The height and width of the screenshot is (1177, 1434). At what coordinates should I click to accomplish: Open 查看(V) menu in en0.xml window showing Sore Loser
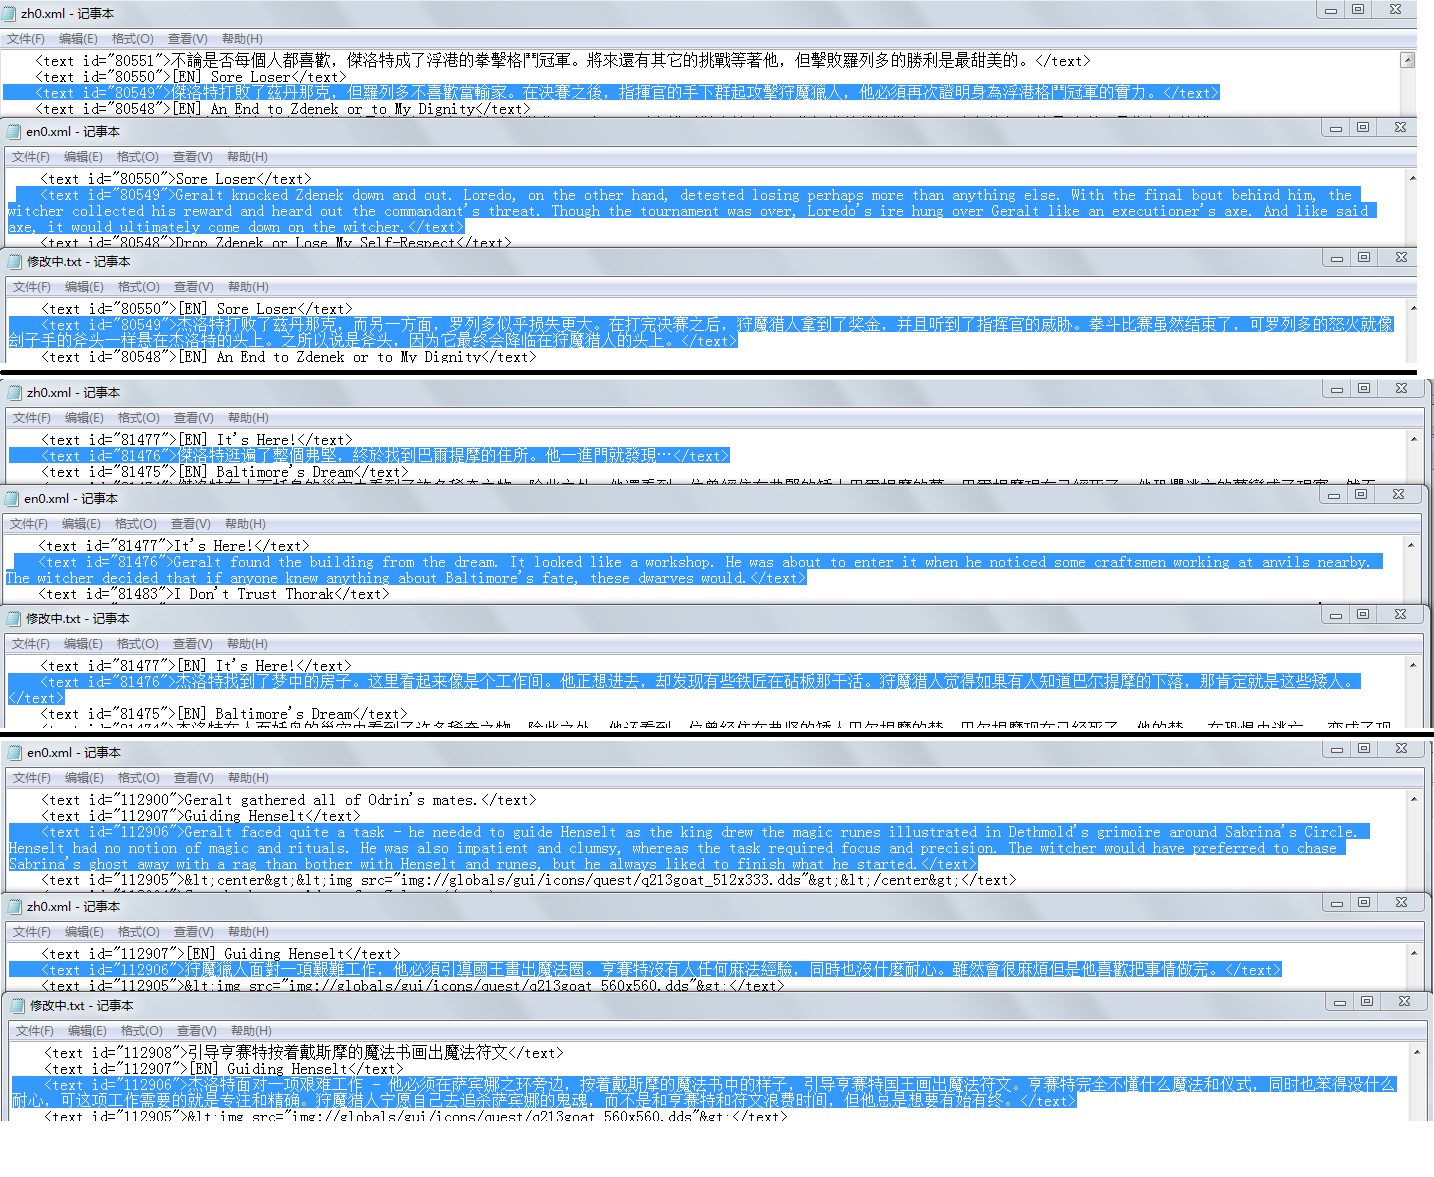(193, 157)
